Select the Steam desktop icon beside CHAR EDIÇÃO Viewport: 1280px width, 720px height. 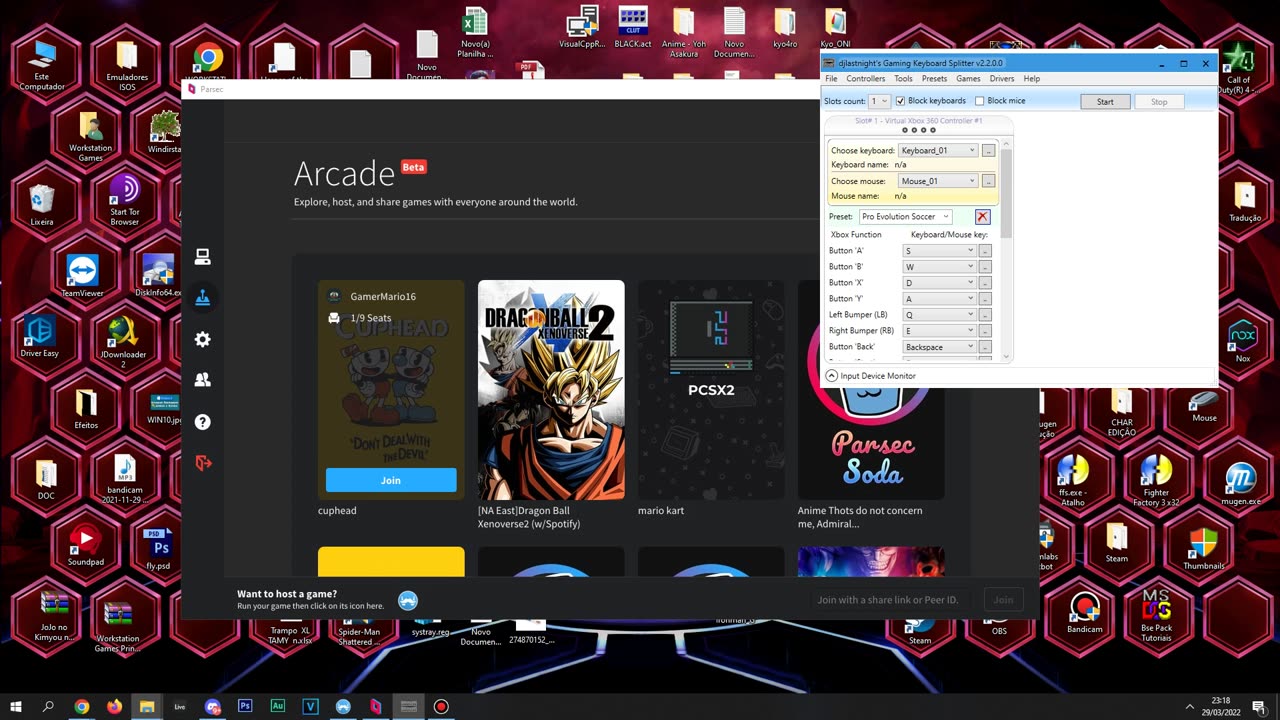tap(1117, 543)
